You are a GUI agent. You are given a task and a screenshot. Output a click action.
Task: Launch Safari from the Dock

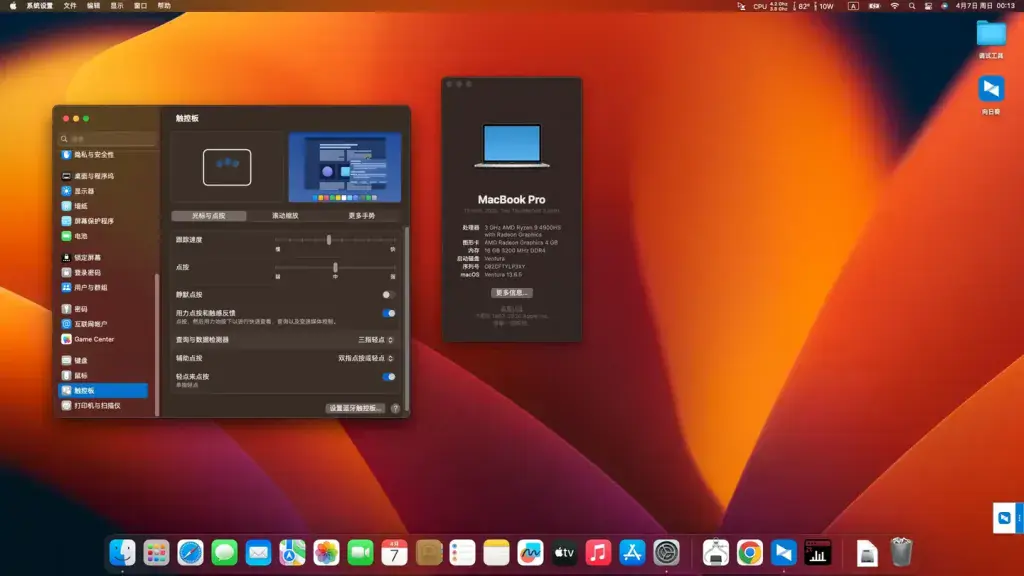tap(190, 553)
